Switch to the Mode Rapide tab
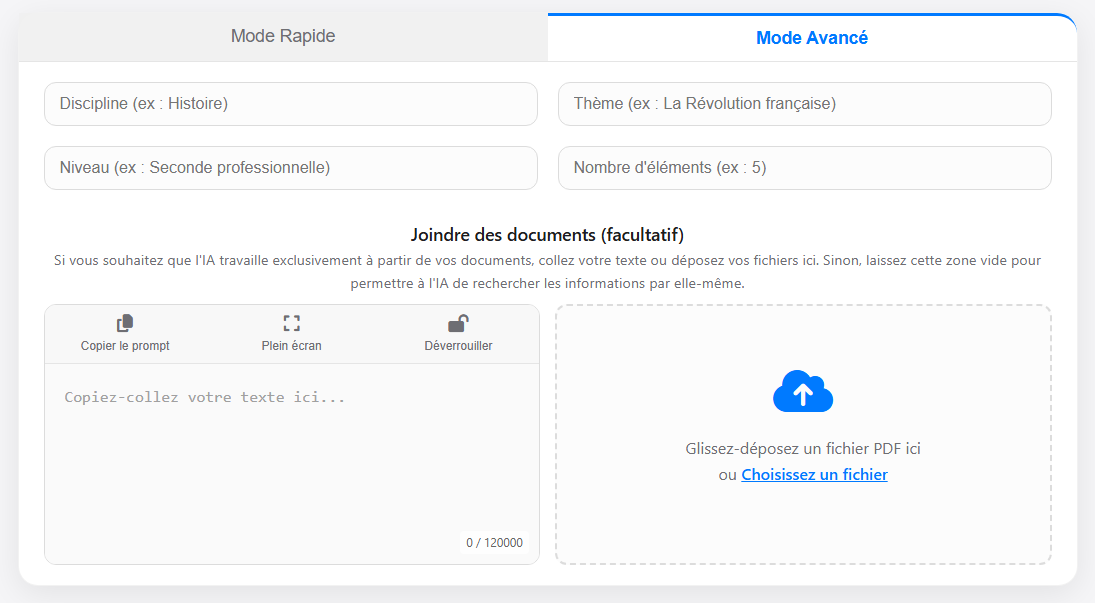The image size is (1095, 603). pos(283,37)
